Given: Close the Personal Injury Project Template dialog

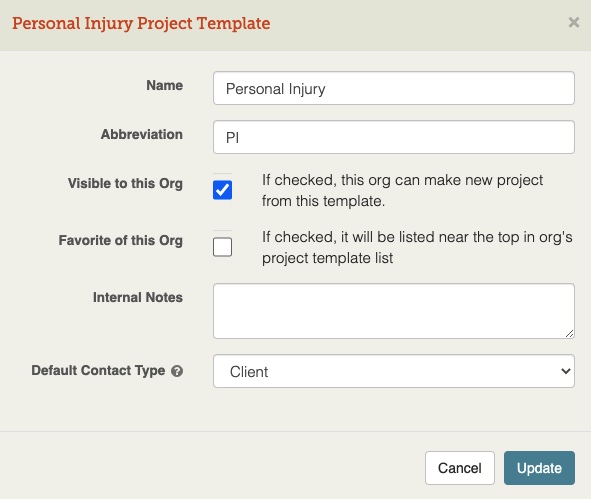Looking at the screenshot, I should pos(574,23).
